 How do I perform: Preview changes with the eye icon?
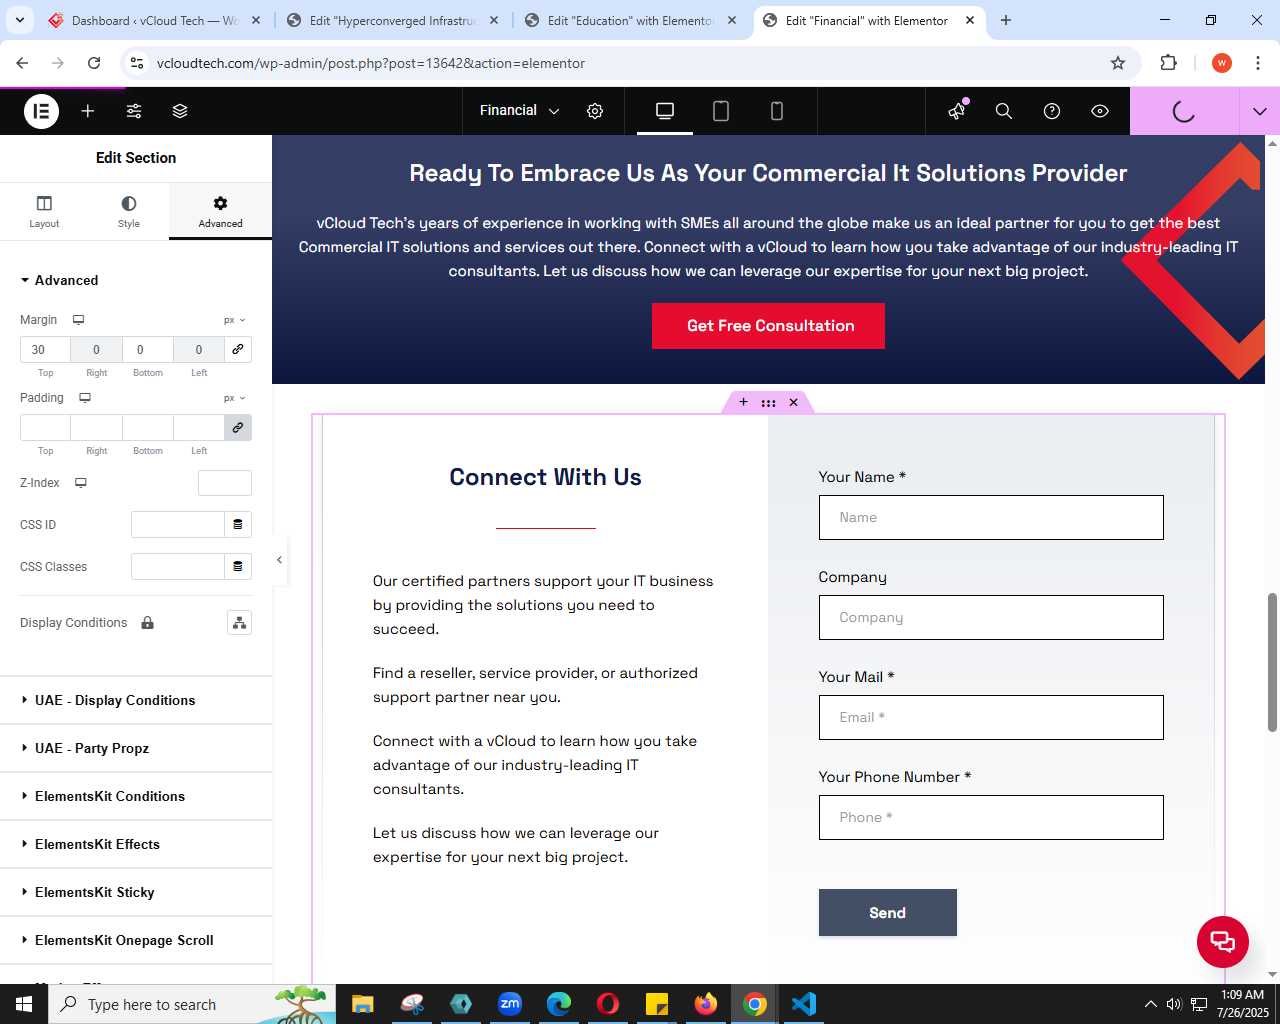(1100, 111)
